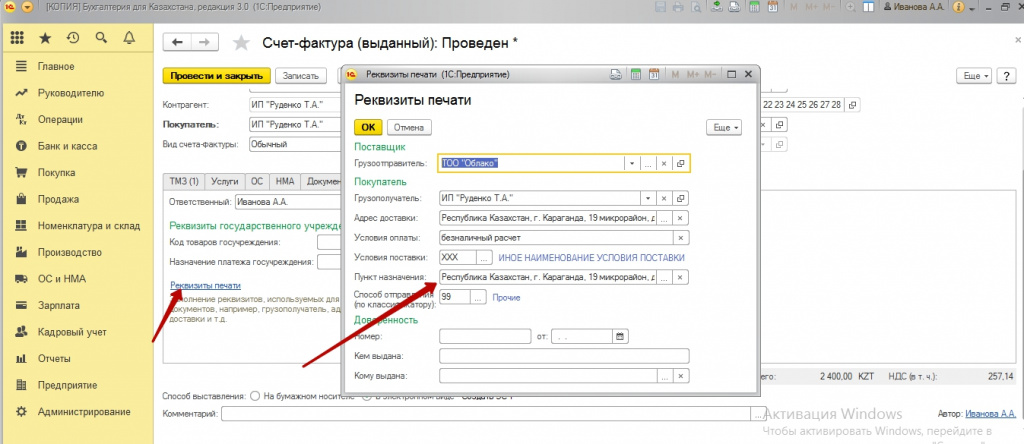Image resolution: width=1024 pixels, height=444 pixels.
Task: Open the Администрирование section
Action: click(x=84, y=412)
